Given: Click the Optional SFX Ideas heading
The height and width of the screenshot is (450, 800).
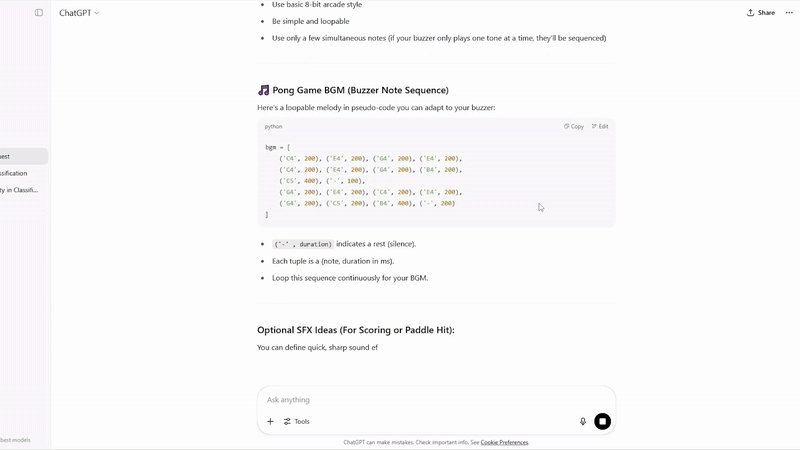Looking at the screenshot, I should (355, 330).
